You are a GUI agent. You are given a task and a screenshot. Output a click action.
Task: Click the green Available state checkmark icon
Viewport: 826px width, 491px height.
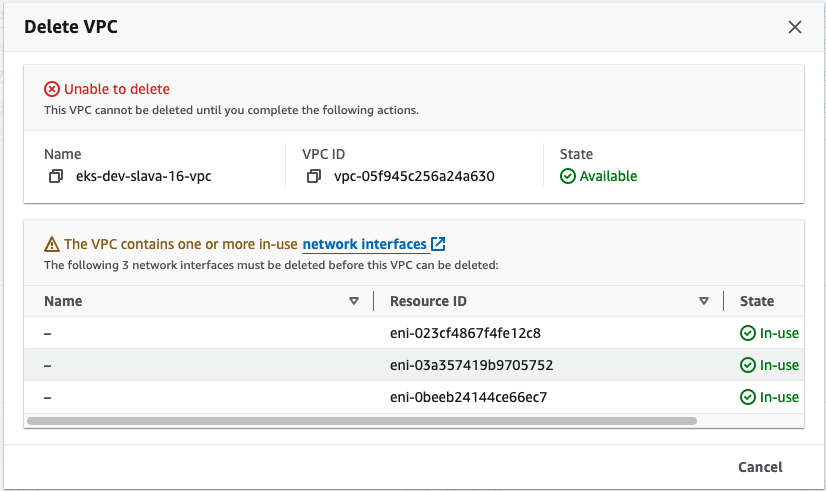tap(568, 176)
